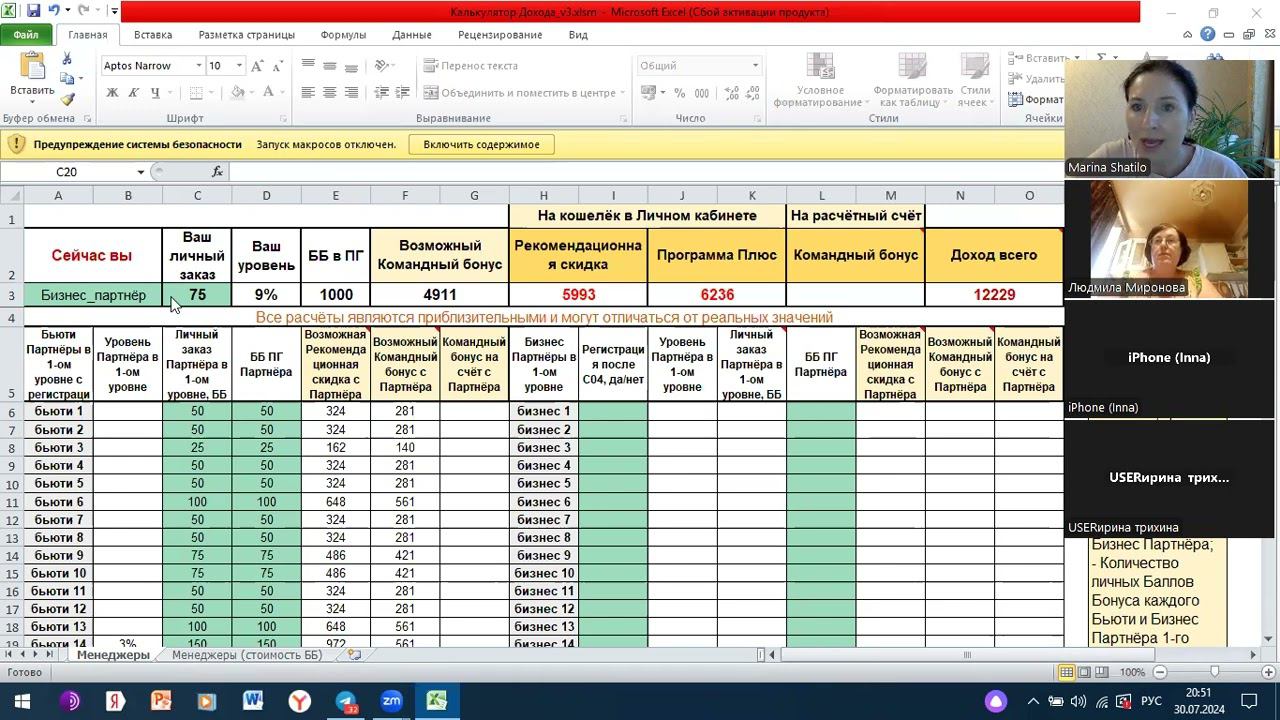Open the insert function fx button
This screenshot has height=720, width=1280.
tap(217, 172)
